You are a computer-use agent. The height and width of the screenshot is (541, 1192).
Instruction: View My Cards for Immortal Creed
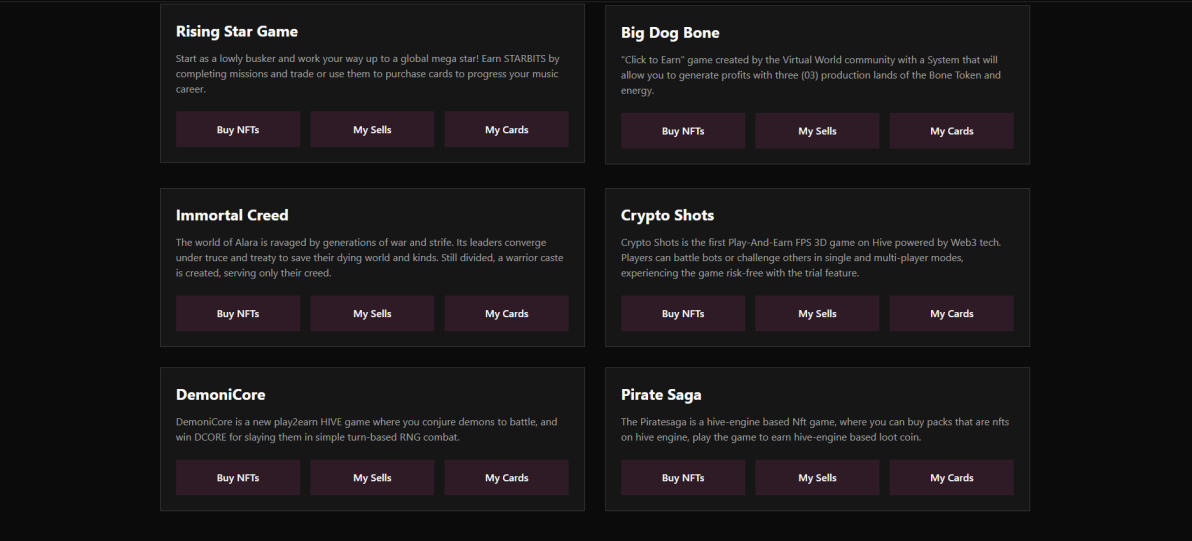506,314
